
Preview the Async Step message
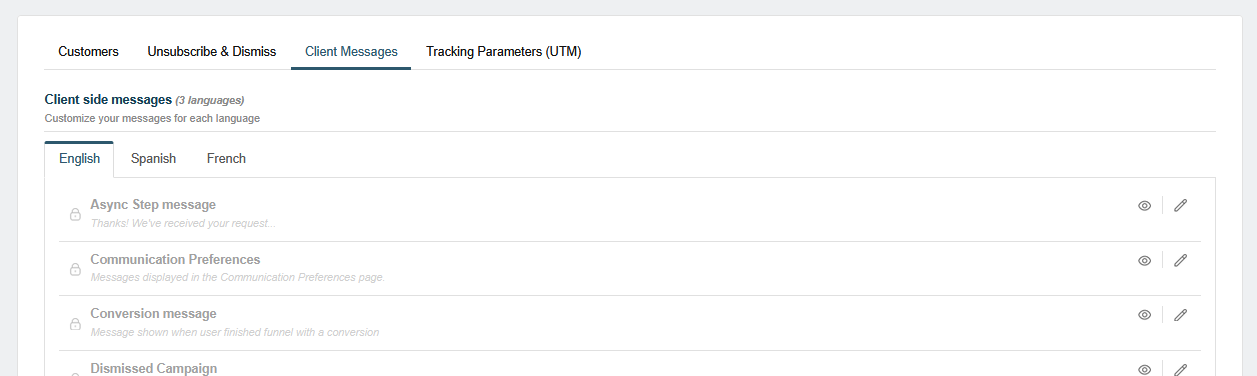(x=1144, y=206)
